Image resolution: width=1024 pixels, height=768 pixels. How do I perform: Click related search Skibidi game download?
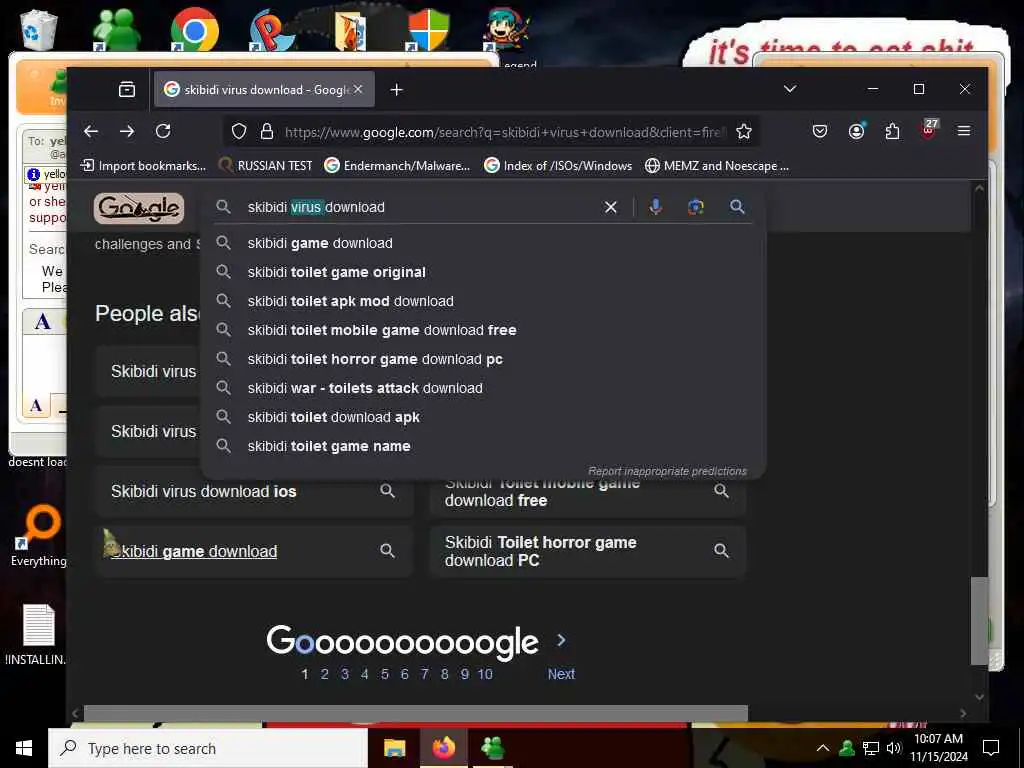[254, 551]
